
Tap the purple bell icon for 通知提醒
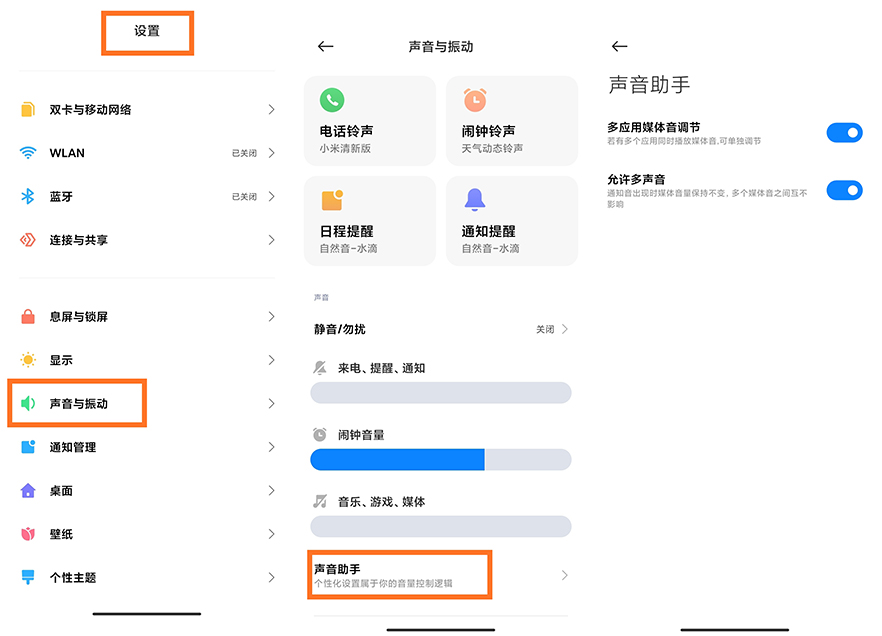coord(474,200)
